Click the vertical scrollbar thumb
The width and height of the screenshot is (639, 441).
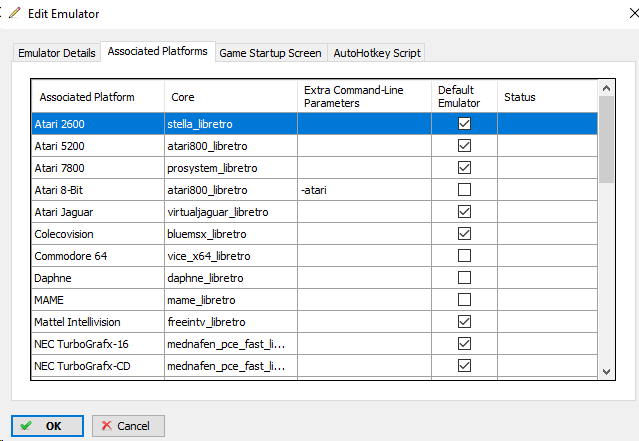[x=606, y=140]
